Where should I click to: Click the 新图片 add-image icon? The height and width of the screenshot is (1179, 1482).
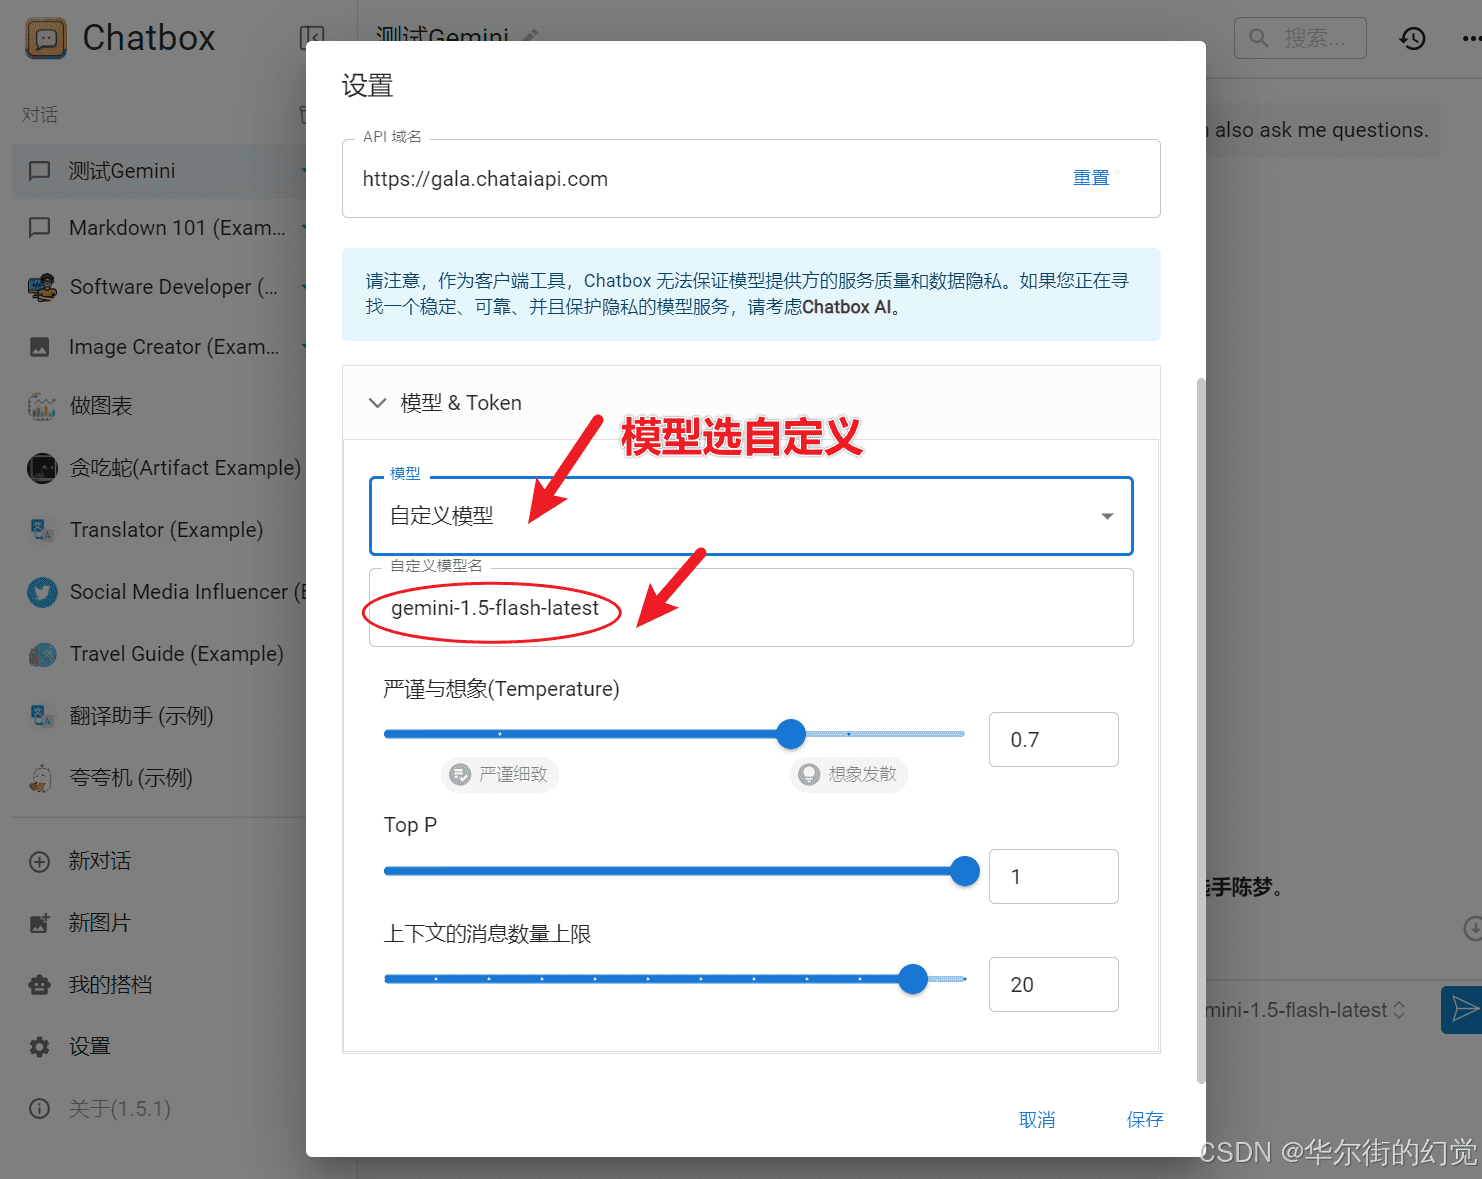(x=40, y=923)
